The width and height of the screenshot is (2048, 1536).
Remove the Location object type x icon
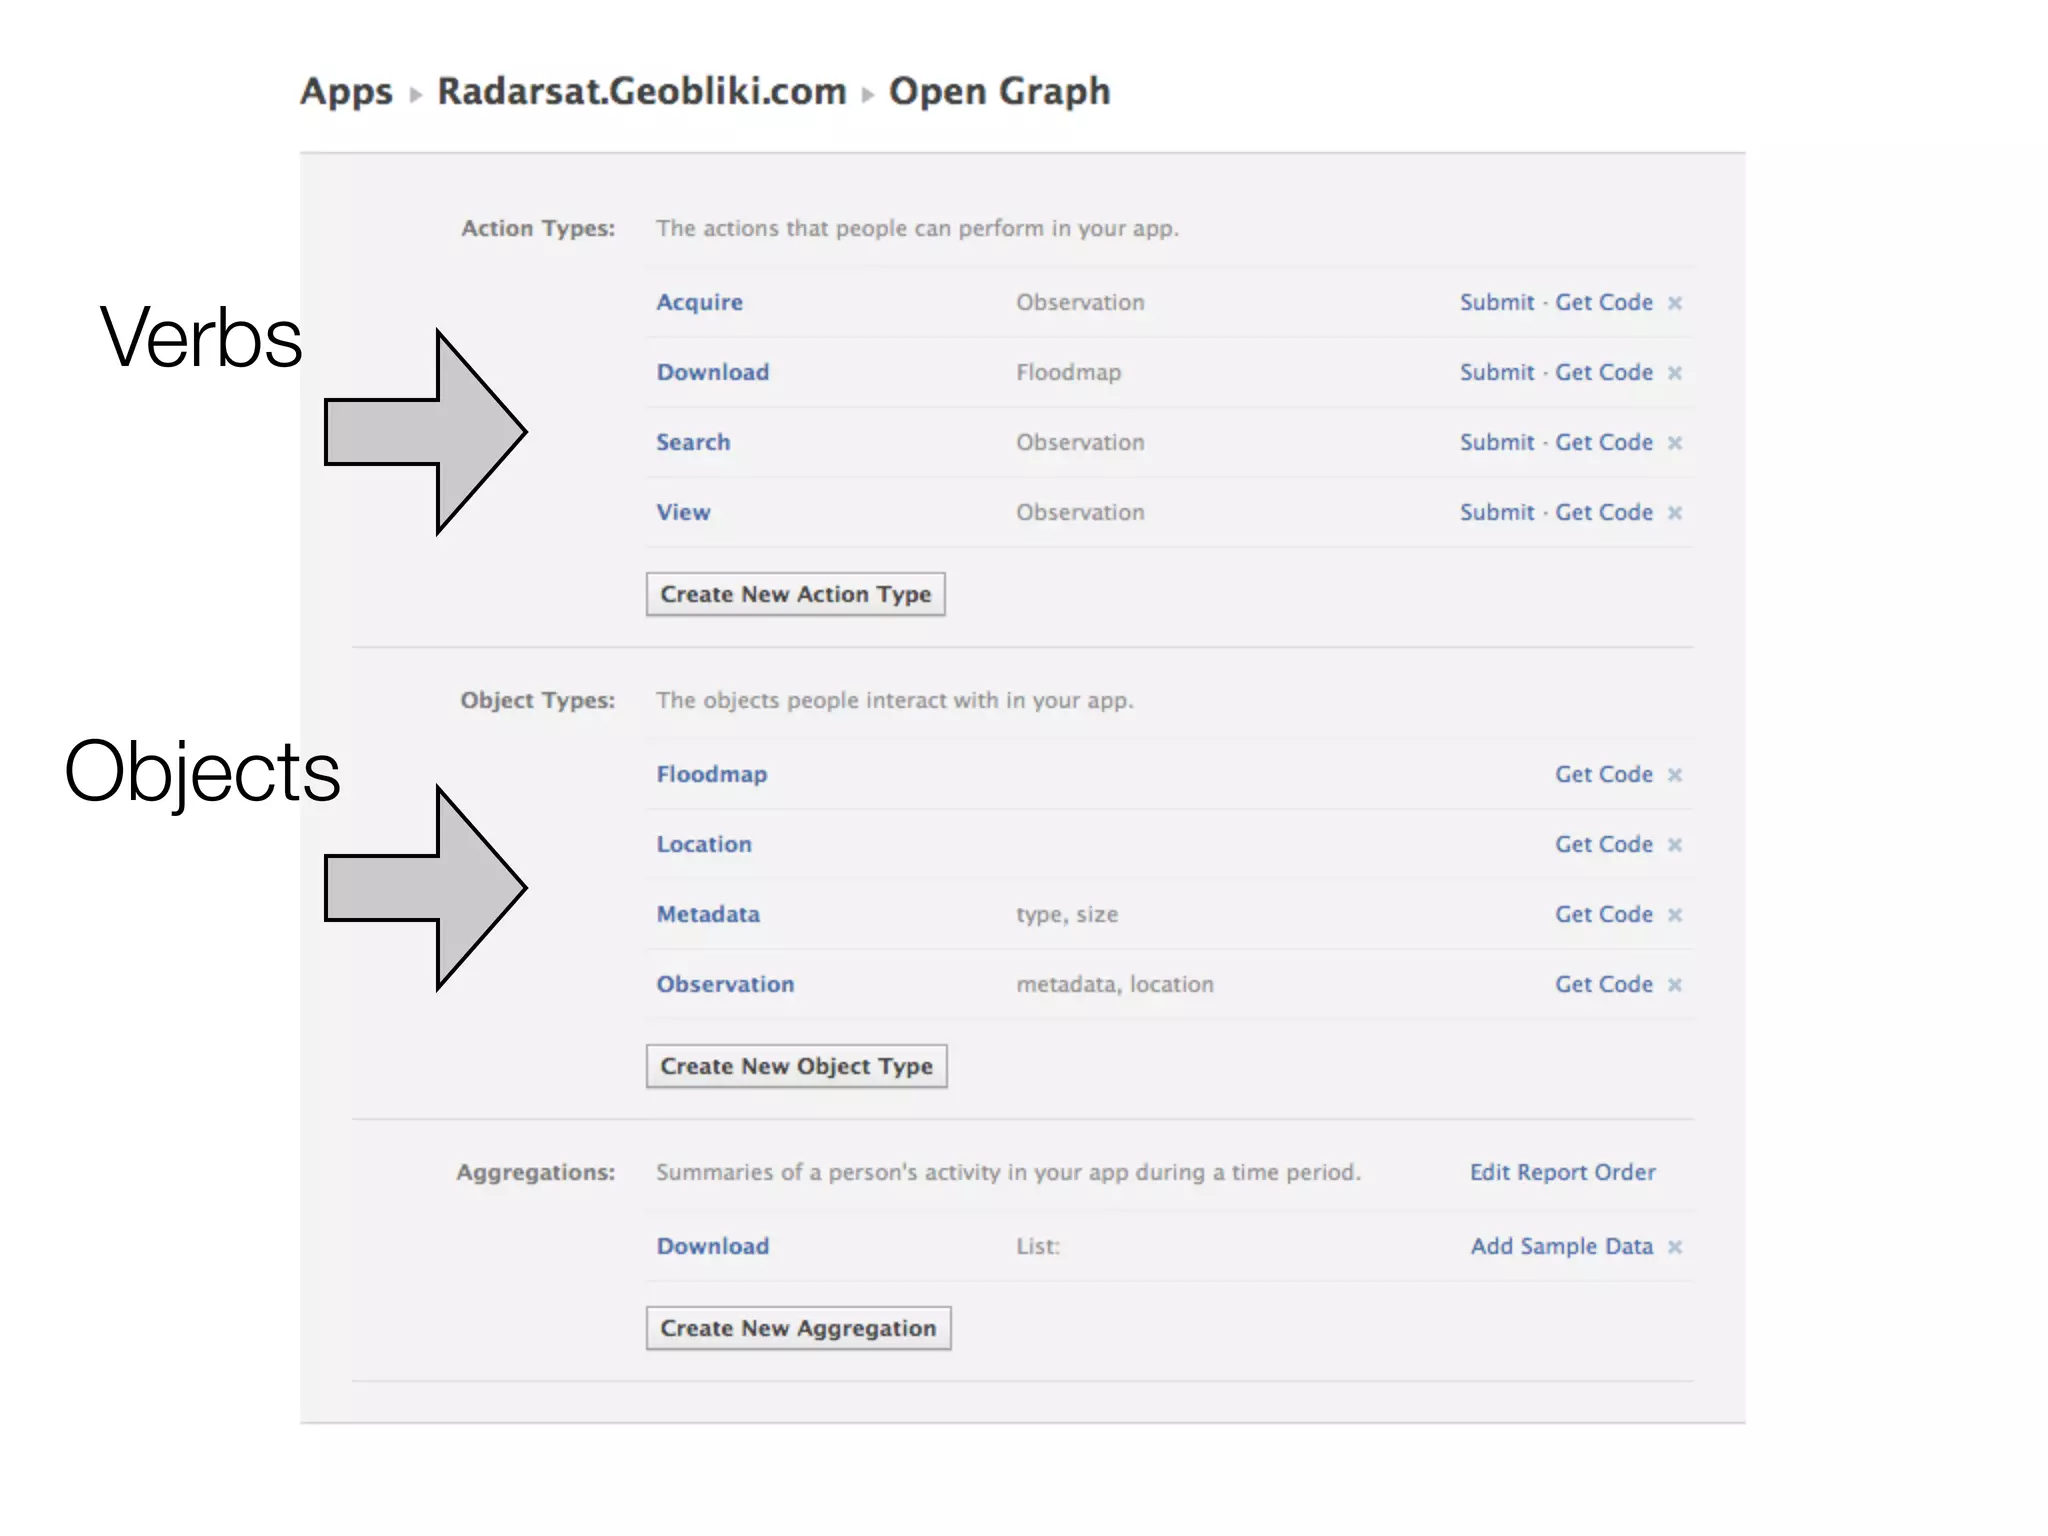(x=1675, y=845)
